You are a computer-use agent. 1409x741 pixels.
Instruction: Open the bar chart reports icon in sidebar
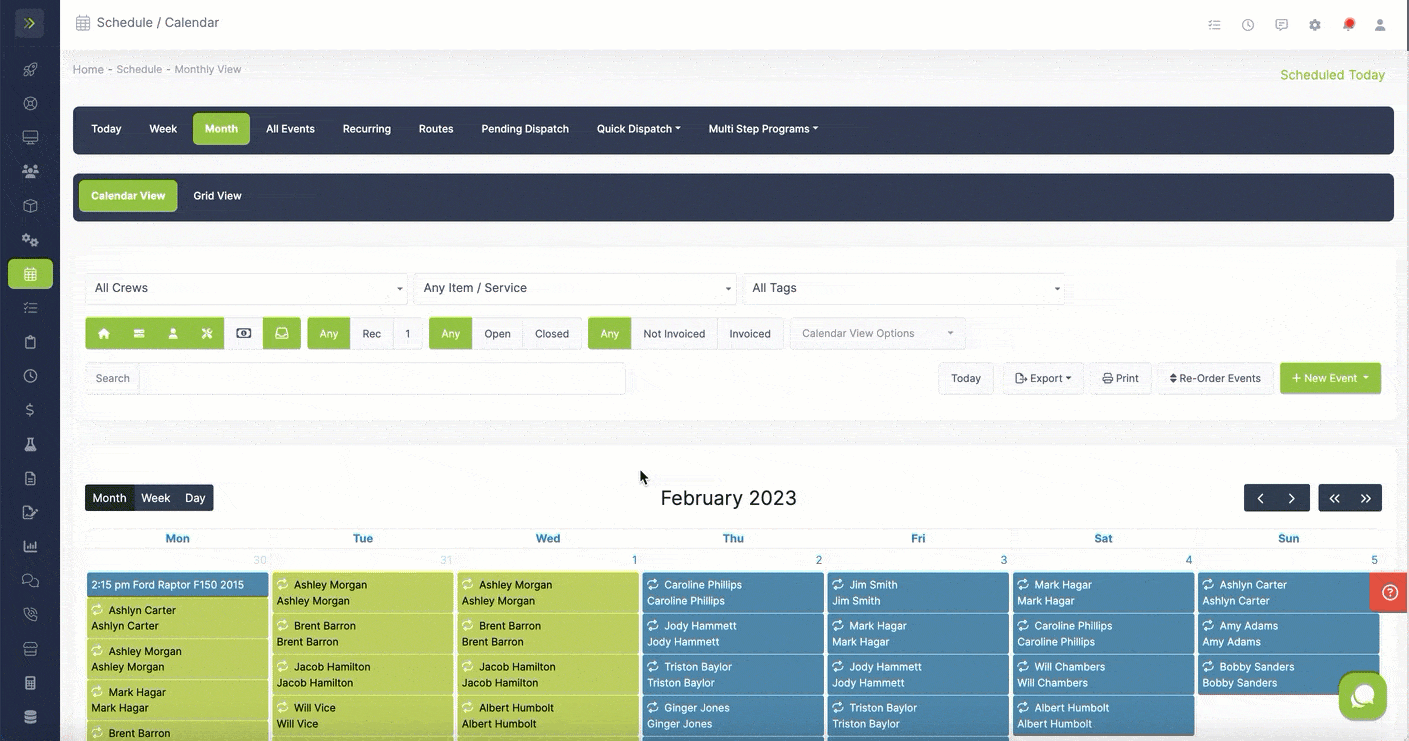(30, 546)
